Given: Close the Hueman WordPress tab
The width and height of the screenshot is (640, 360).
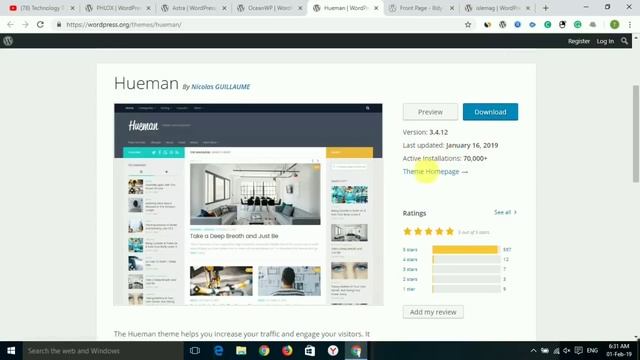Looking at the screenshot, I should 376,8.
